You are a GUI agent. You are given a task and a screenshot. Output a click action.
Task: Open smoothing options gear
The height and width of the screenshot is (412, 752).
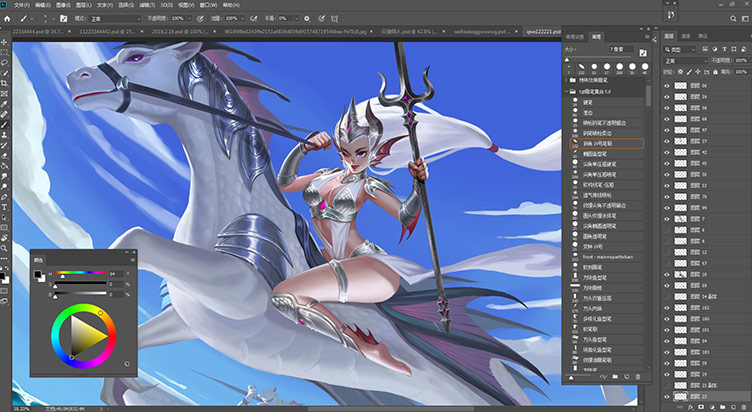(307, 19)
